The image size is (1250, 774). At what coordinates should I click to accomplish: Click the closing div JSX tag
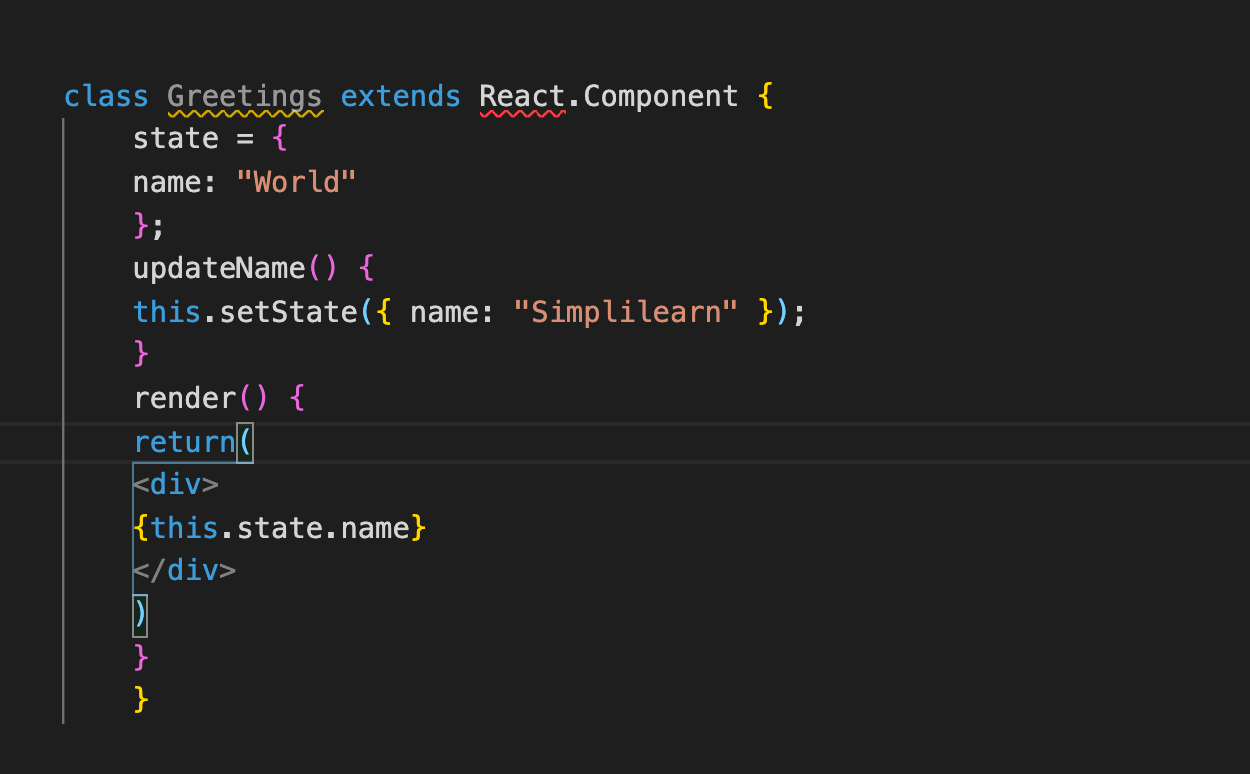click(185, 570)
